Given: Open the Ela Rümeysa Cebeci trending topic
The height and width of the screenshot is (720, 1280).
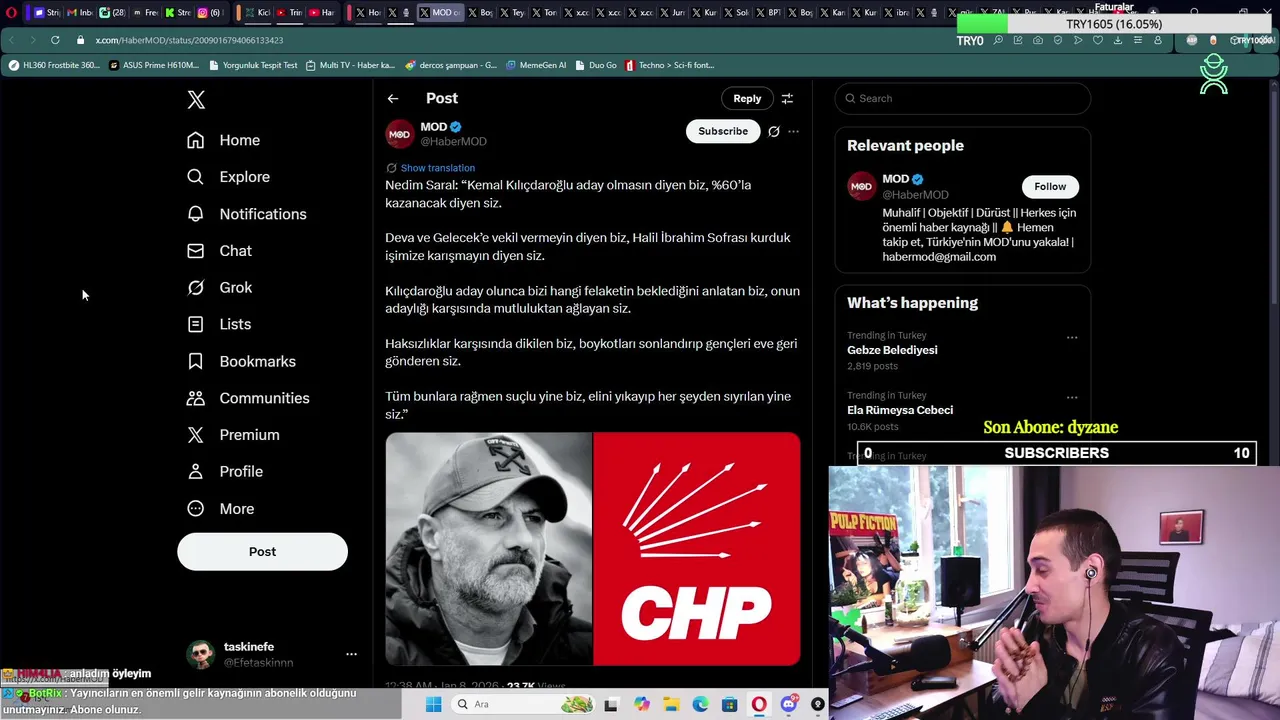Looking at the screenshot, I should [900, 410].
